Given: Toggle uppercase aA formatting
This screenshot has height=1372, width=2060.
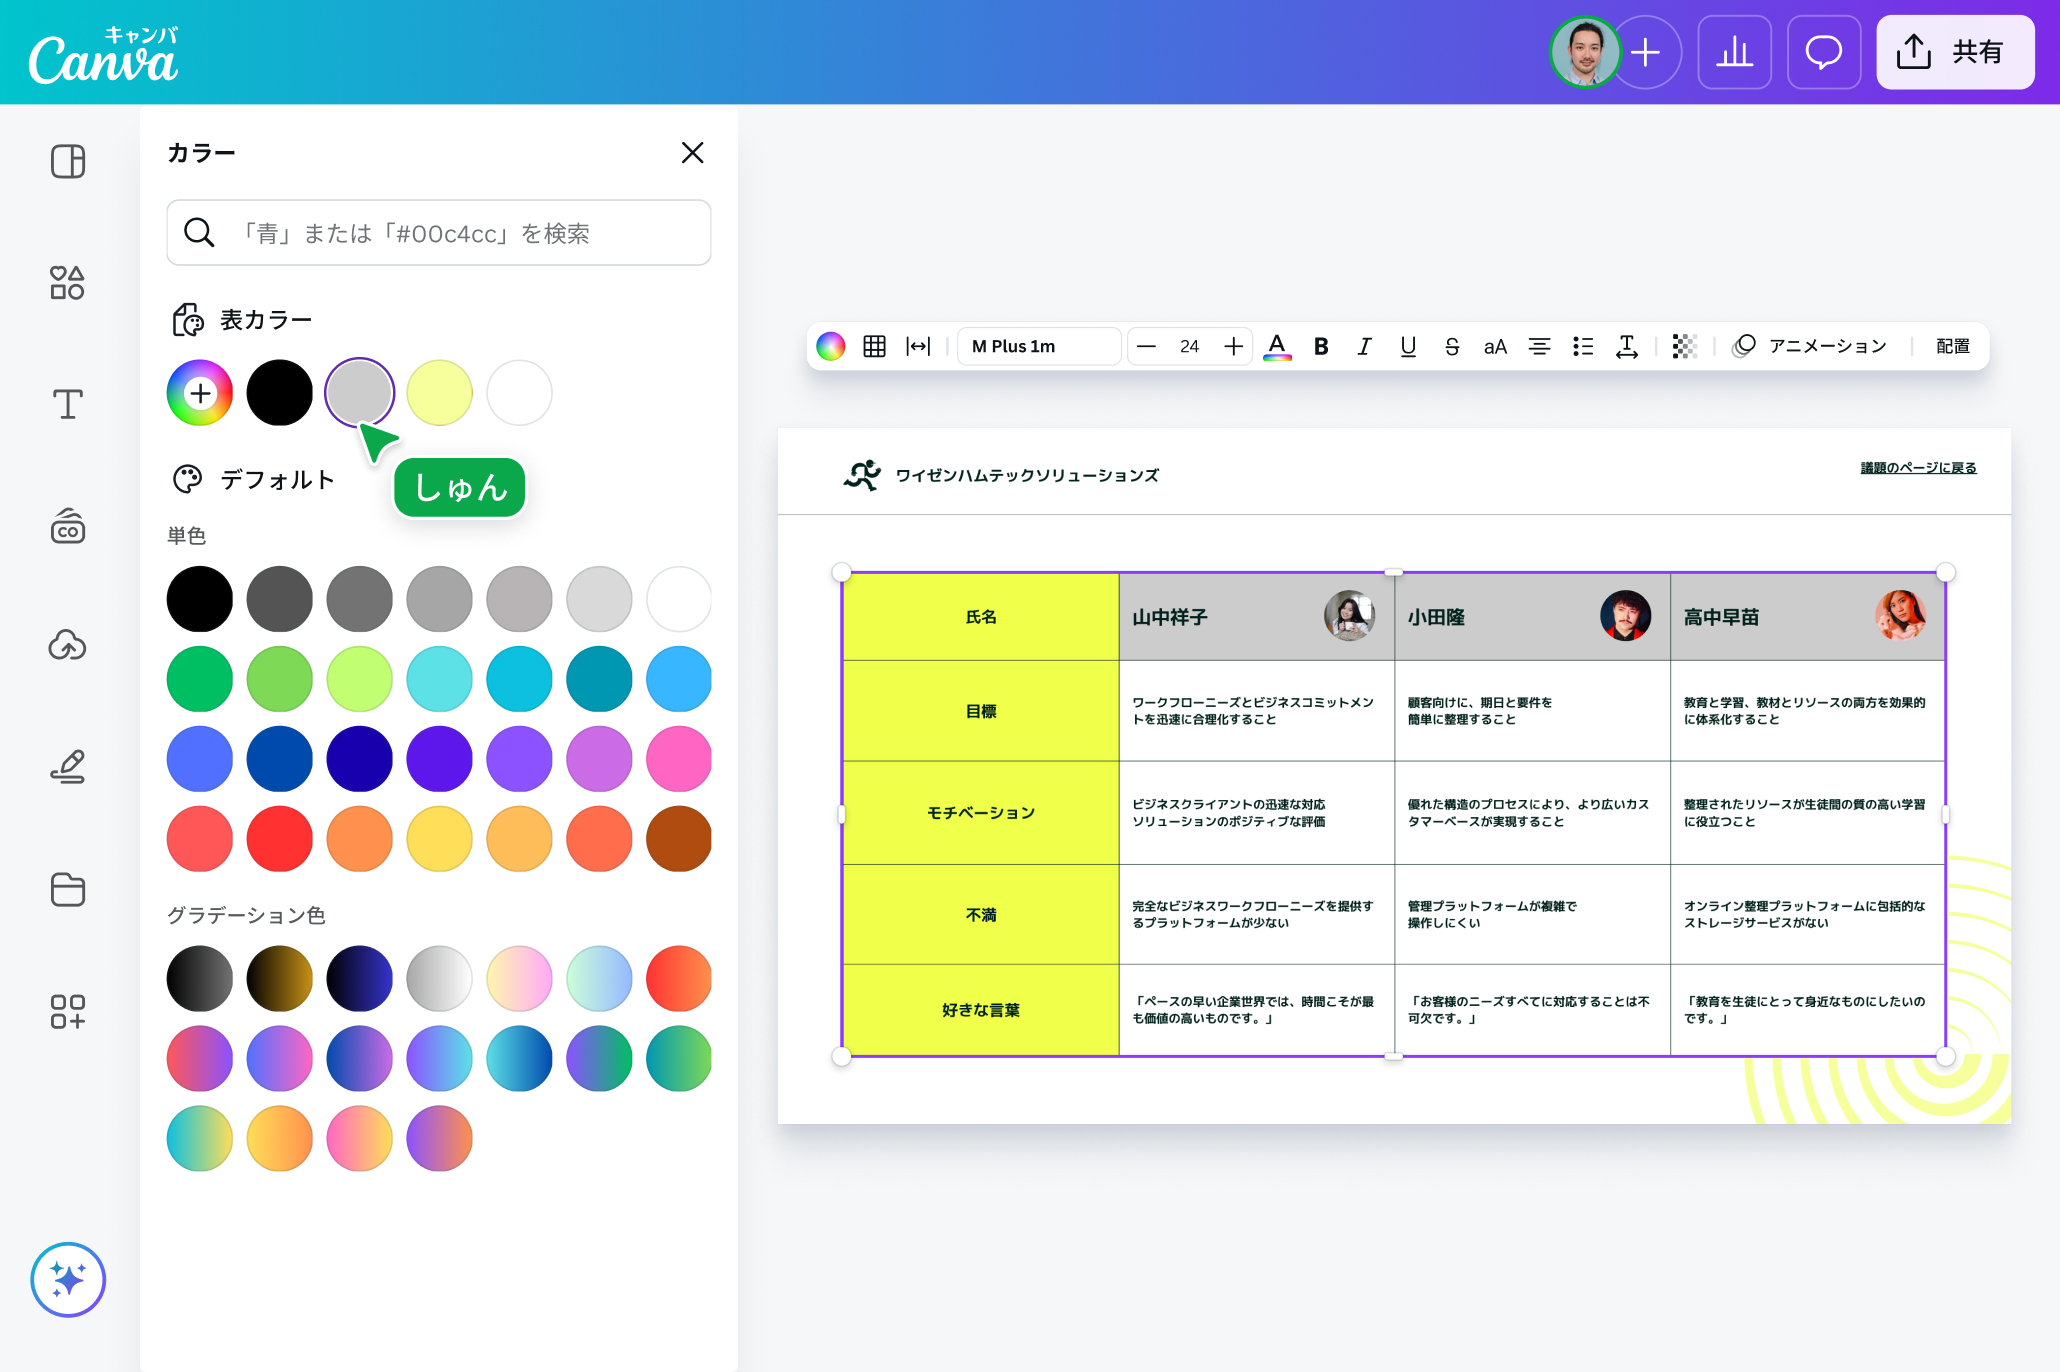Looking at the screenshot, I should (1495, 346).
